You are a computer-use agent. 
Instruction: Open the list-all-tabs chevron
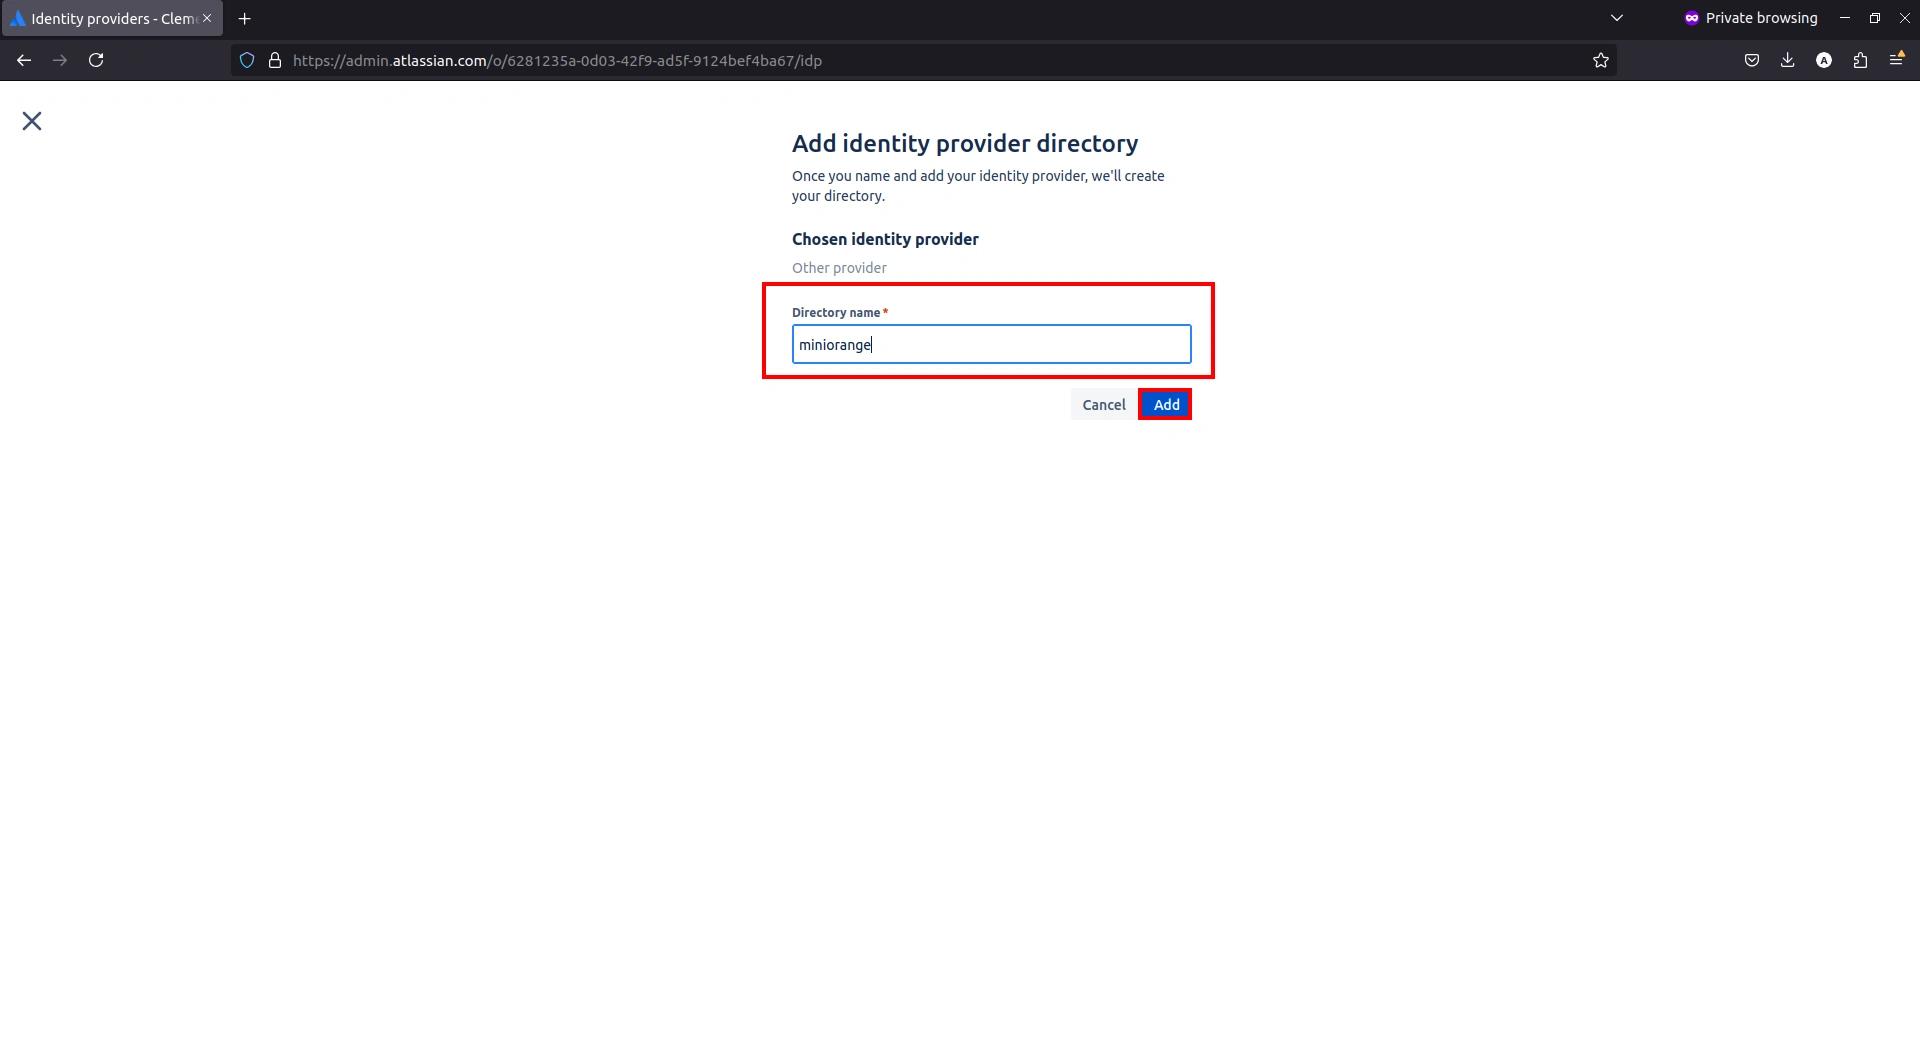1617,18
